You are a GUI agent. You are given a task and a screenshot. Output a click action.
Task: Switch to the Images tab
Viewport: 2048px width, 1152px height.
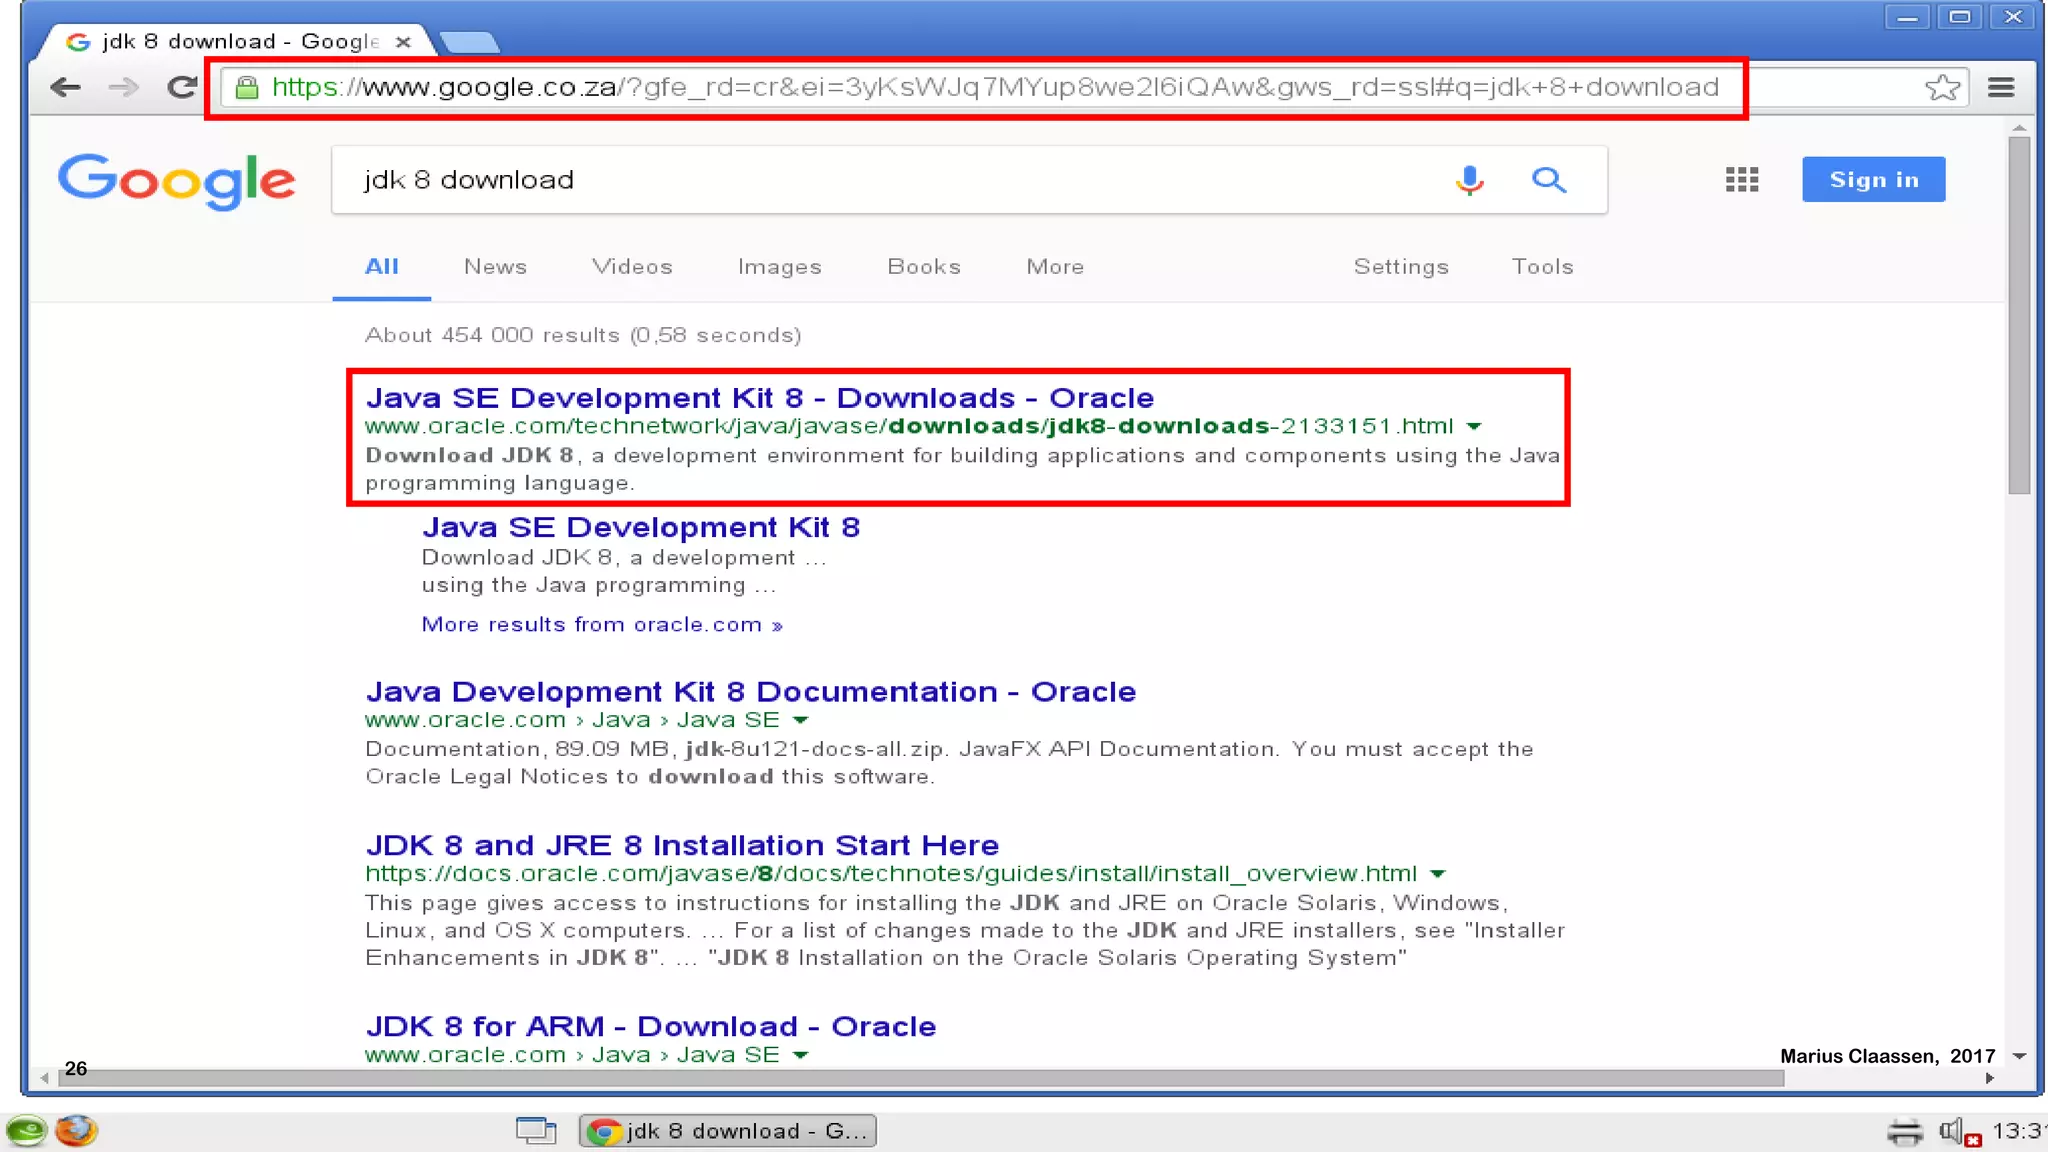click(779, 267)
